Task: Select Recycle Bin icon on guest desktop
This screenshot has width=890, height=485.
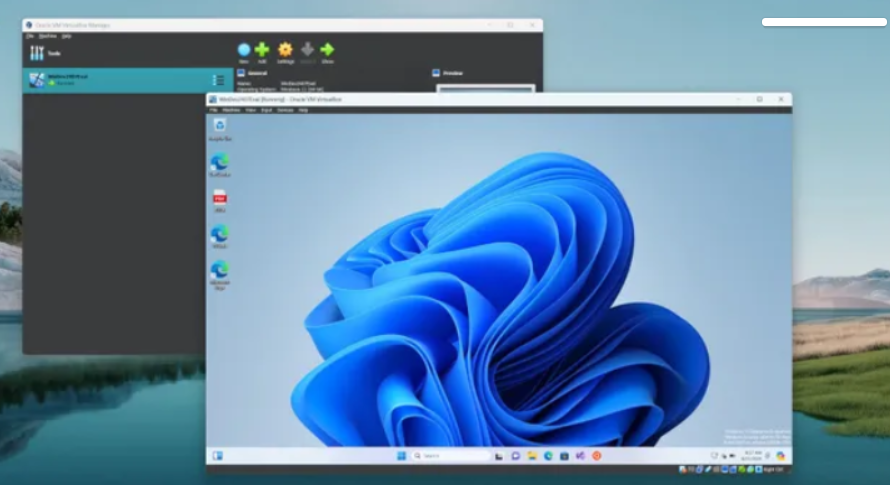Action: [x=220, y=129]
